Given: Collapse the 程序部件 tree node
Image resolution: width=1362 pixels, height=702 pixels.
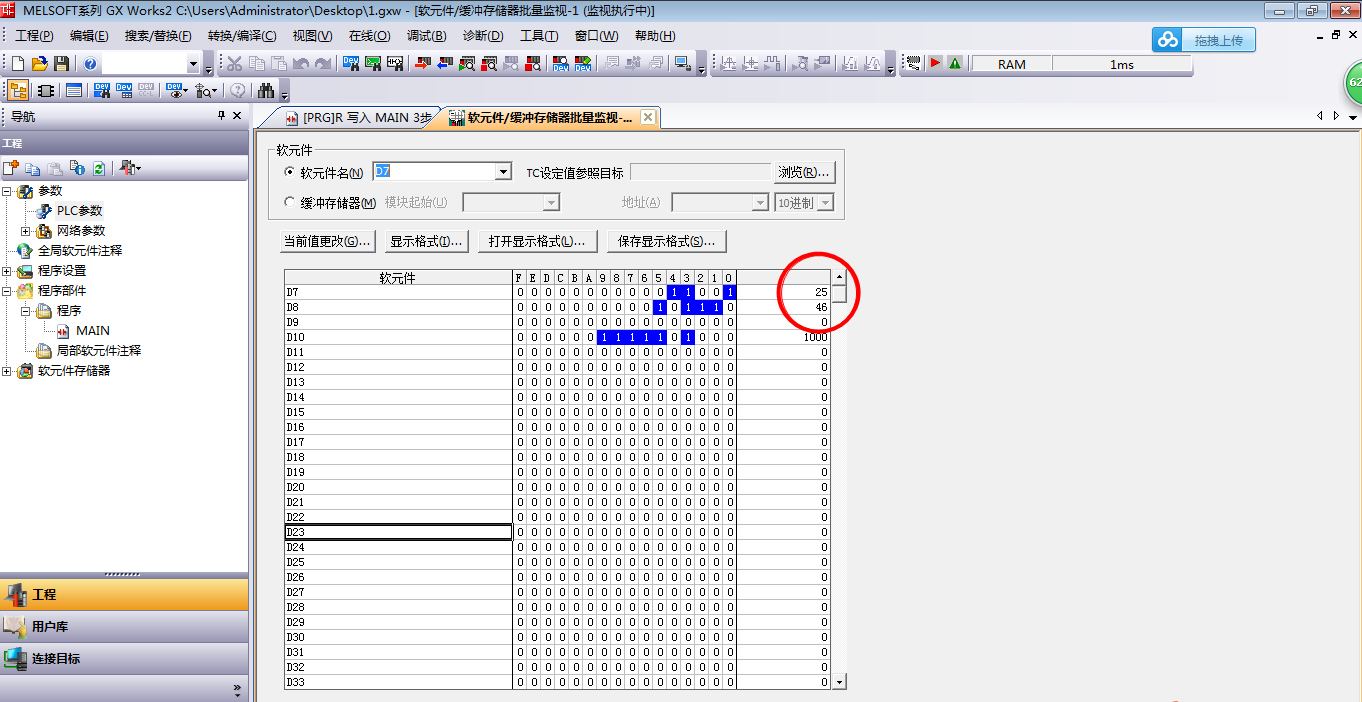Looking at the screenshot, I should pyautogui.click(x=8, y=291).
